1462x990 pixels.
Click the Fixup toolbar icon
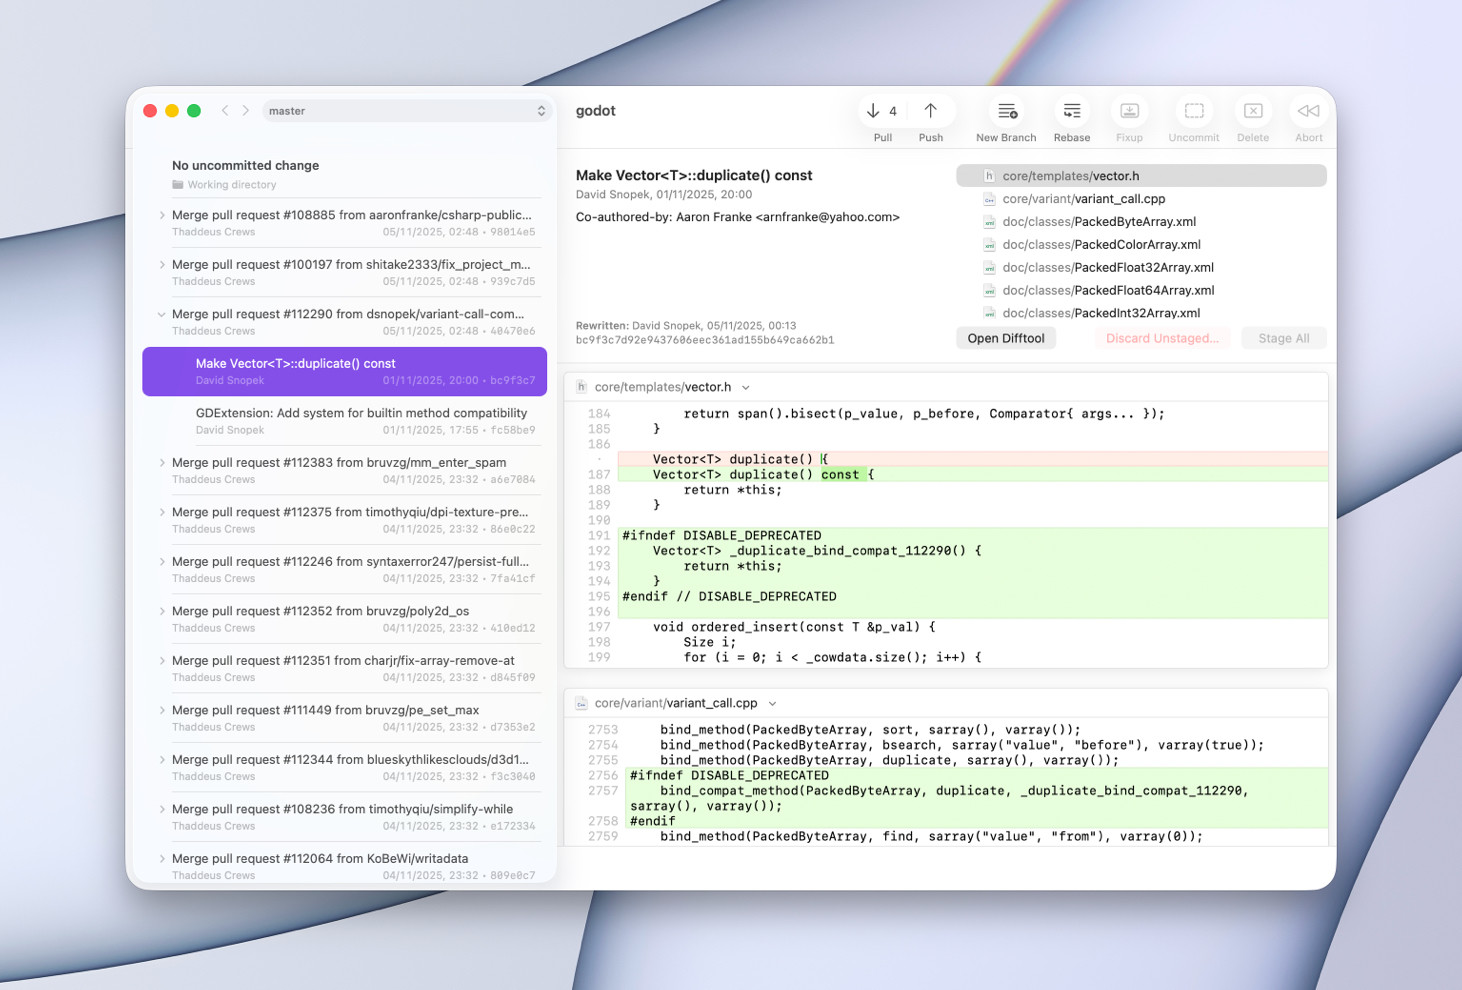1129,111
